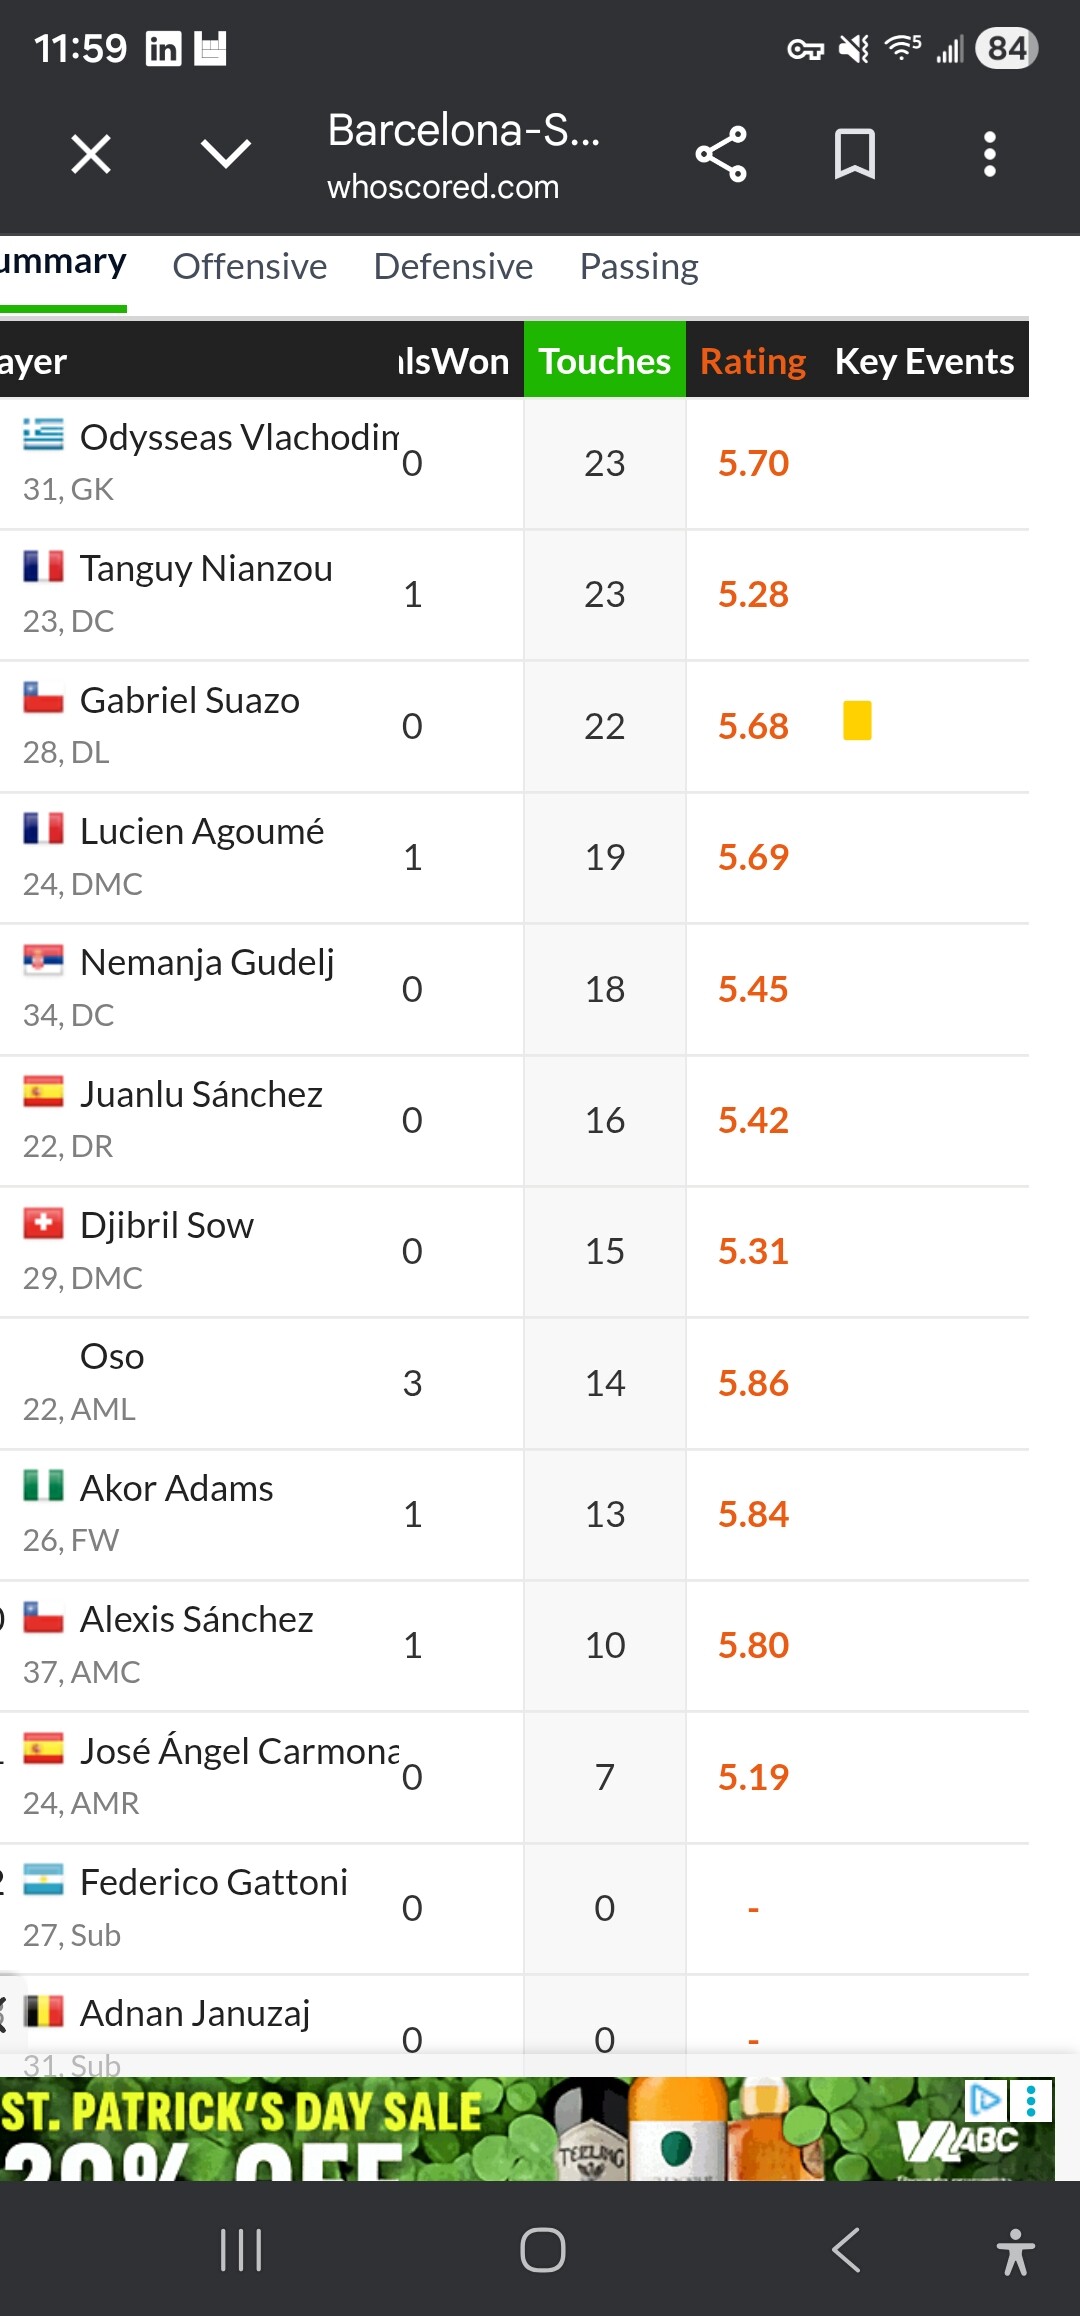
Task: Click the AdChoices icon on banner
Action: (x=985, y=2099)
